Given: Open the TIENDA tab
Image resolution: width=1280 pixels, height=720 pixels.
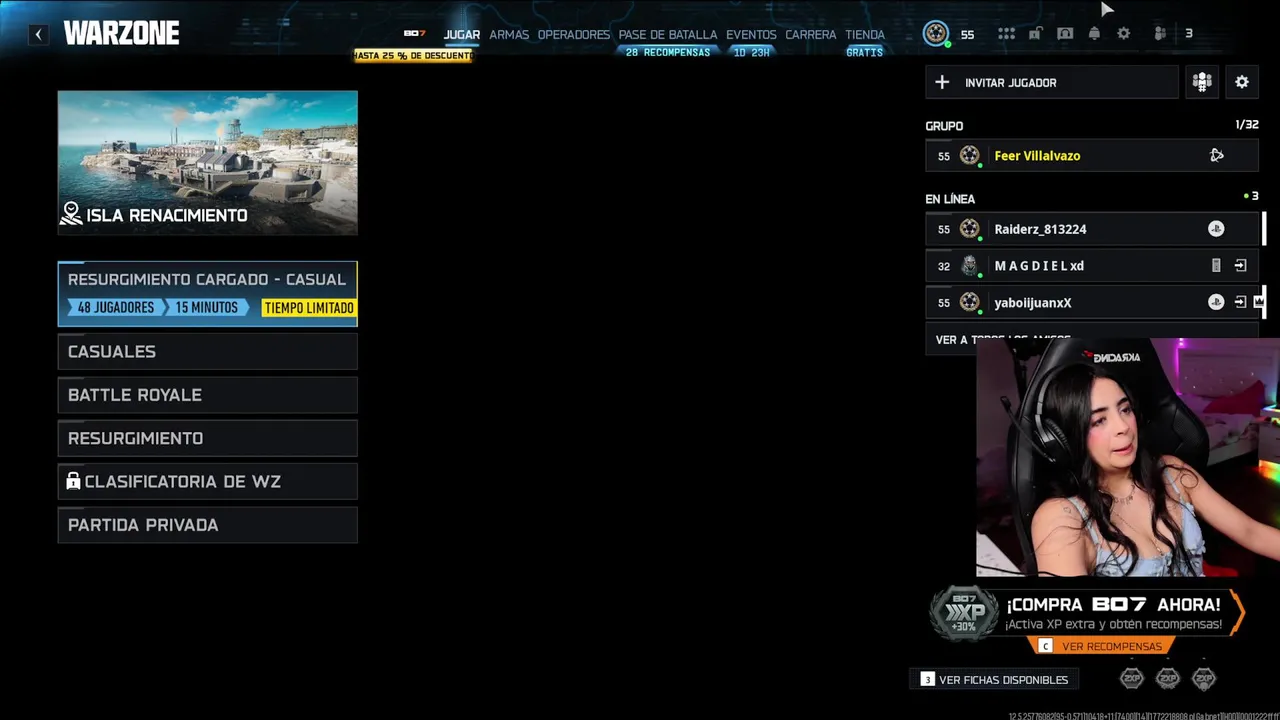Looking at the screenshot, I should click(x=865, y=34).
